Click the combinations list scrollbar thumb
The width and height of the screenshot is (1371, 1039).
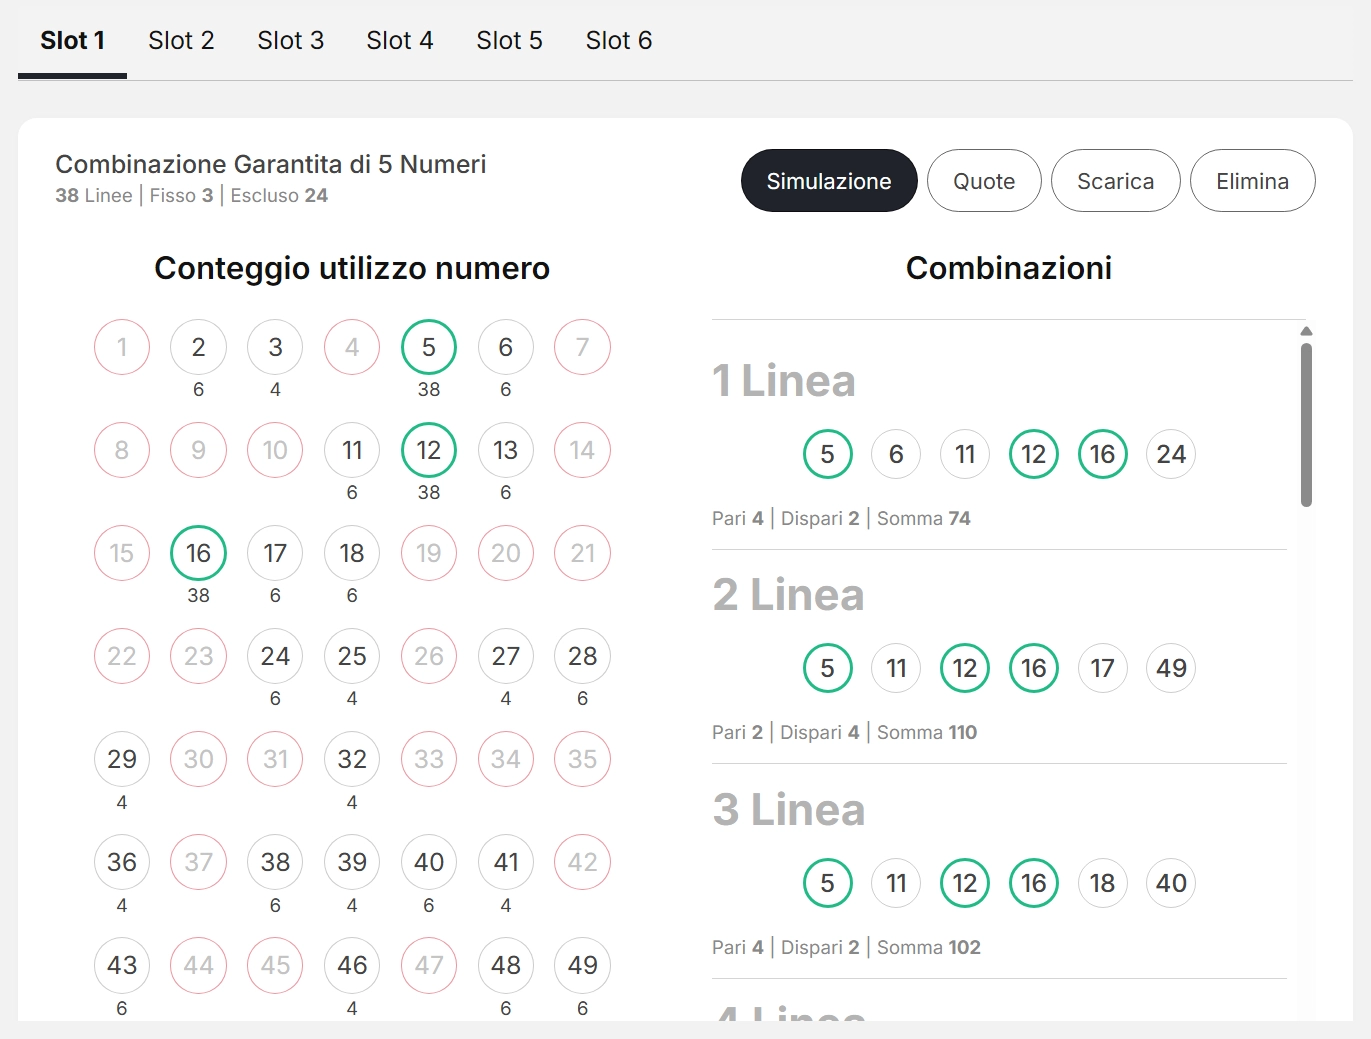coord(1306,425)
